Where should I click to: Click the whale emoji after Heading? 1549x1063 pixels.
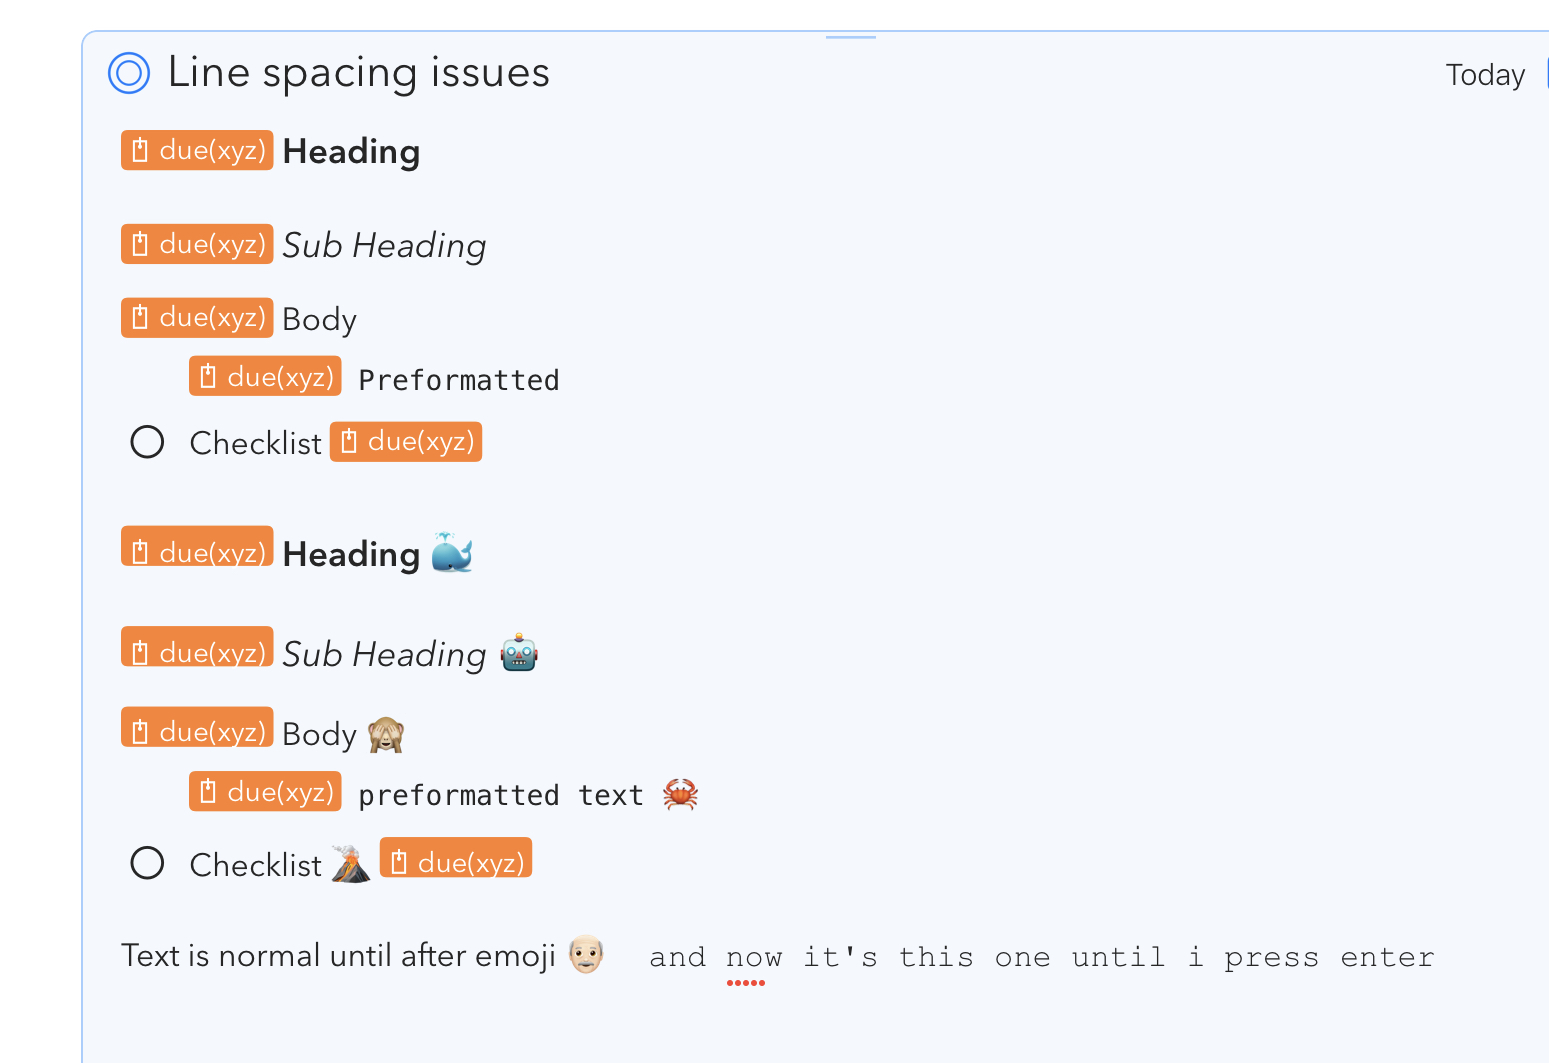pyautogui.click(x=452, y=552)
